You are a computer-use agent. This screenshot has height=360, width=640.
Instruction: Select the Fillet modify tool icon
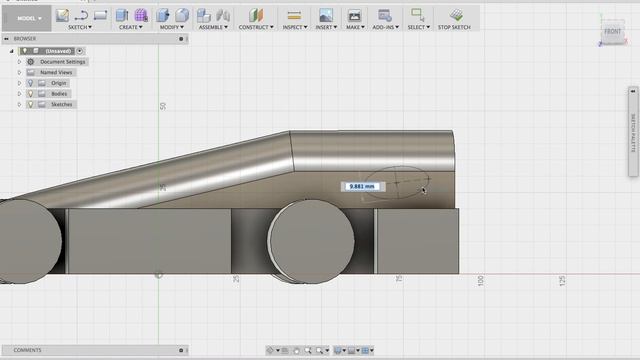[x=182, y=16]
